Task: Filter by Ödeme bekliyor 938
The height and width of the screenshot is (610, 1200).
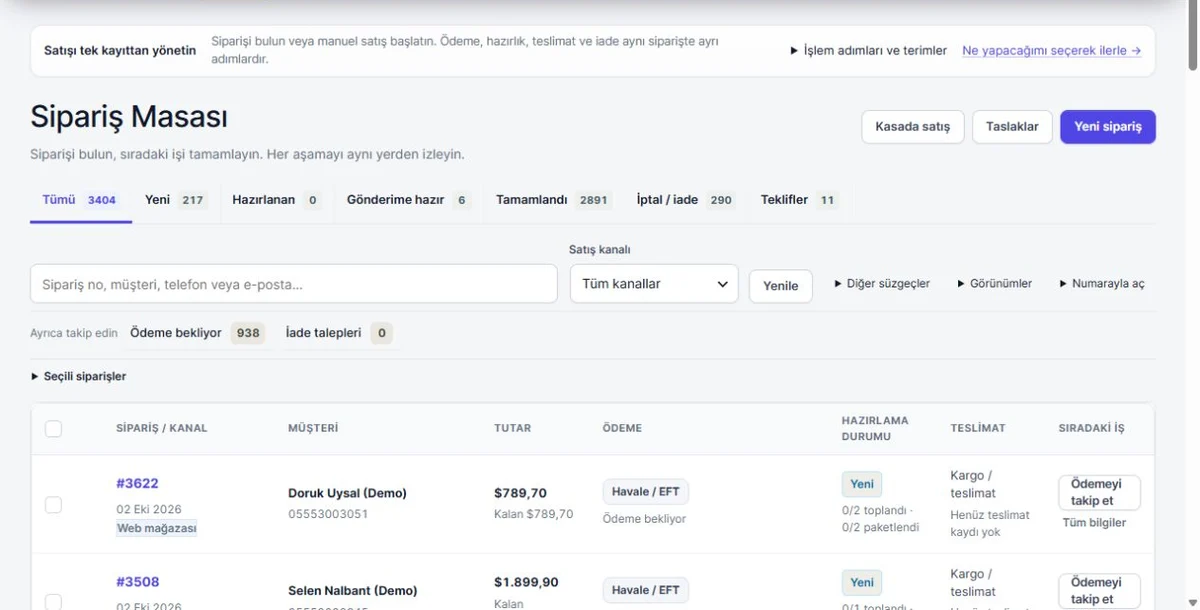Action: coord(197,333)
